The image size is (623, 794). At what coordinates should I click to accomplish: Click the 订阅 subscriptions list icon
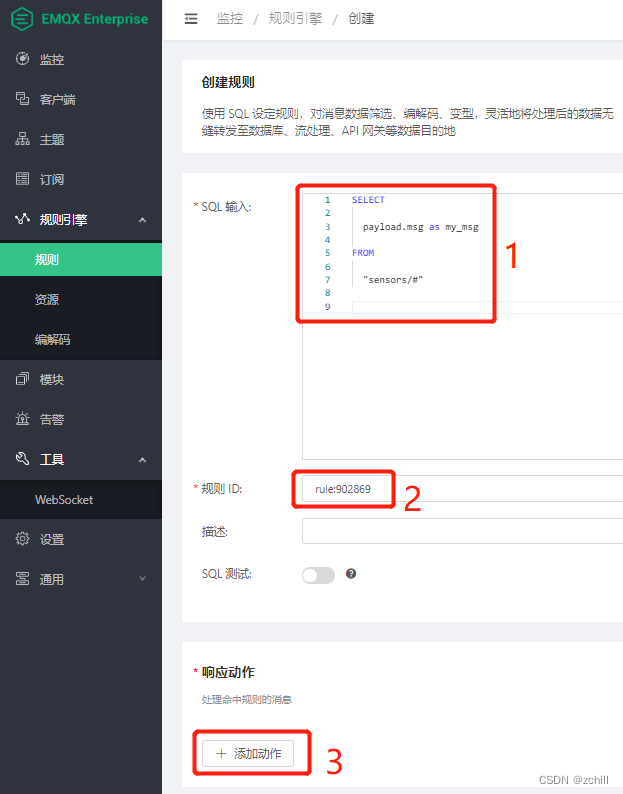pyautogui.click(x=22, y=179)
